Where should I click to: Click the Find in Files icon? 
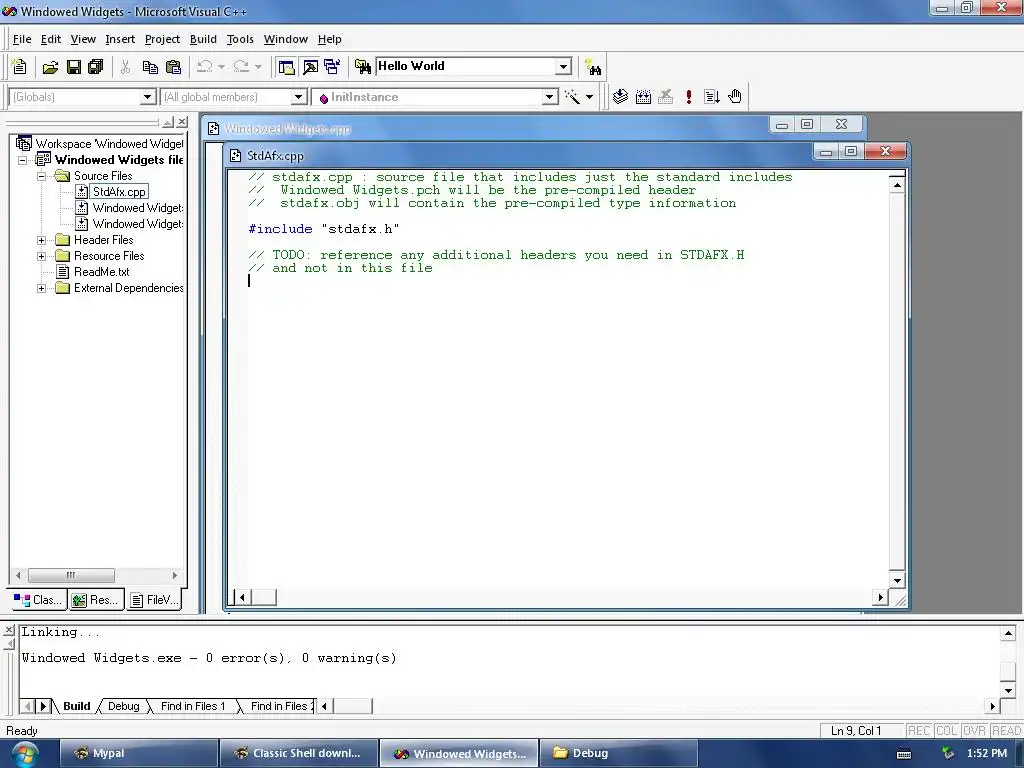click(363, 67)
